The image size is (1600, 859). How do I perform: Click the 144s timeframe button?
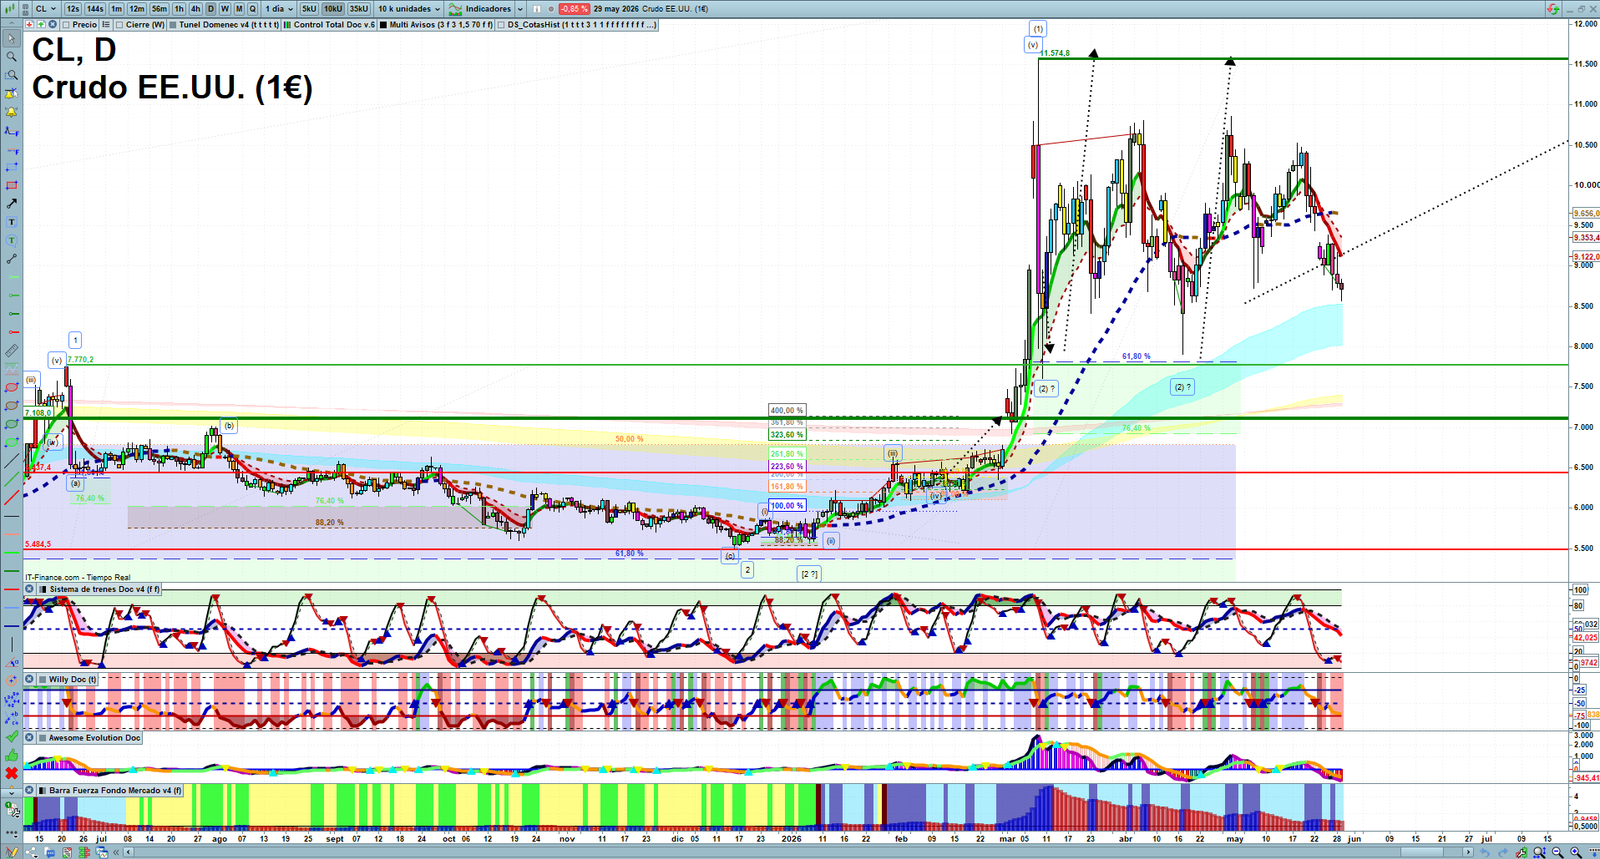click(x=95, y=8)
